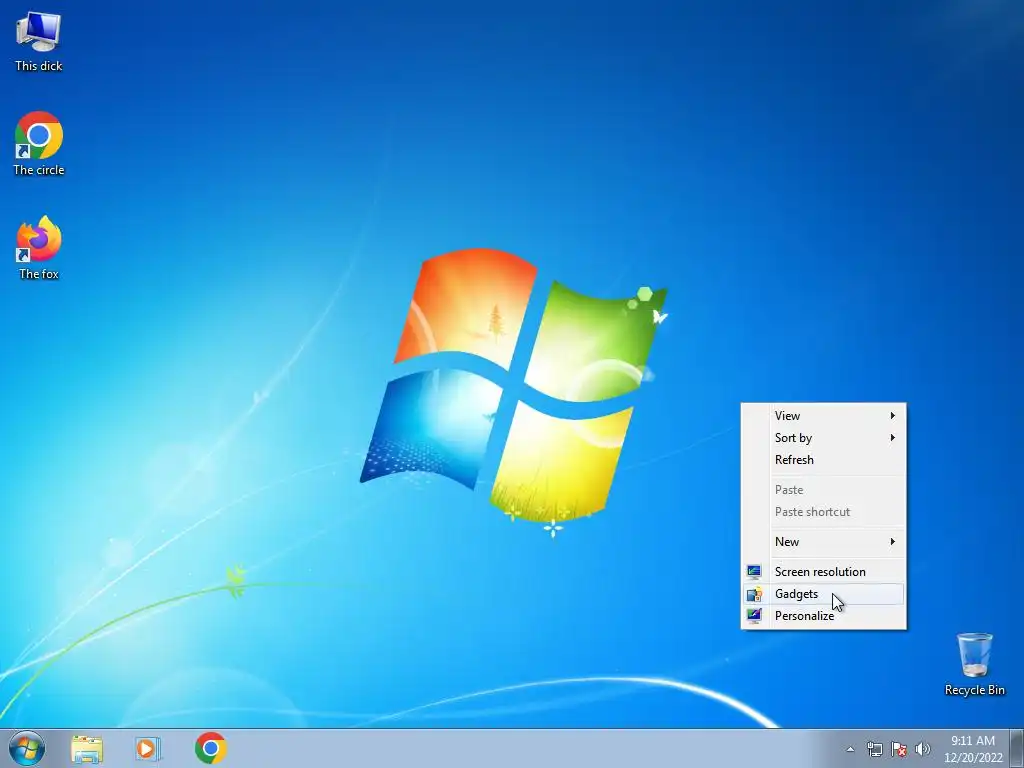The height and width of the screenshot is (768, 1024).
Task: Choose Gadgets in the context menu
Action: pyautogui.click(x=824, y=594)
